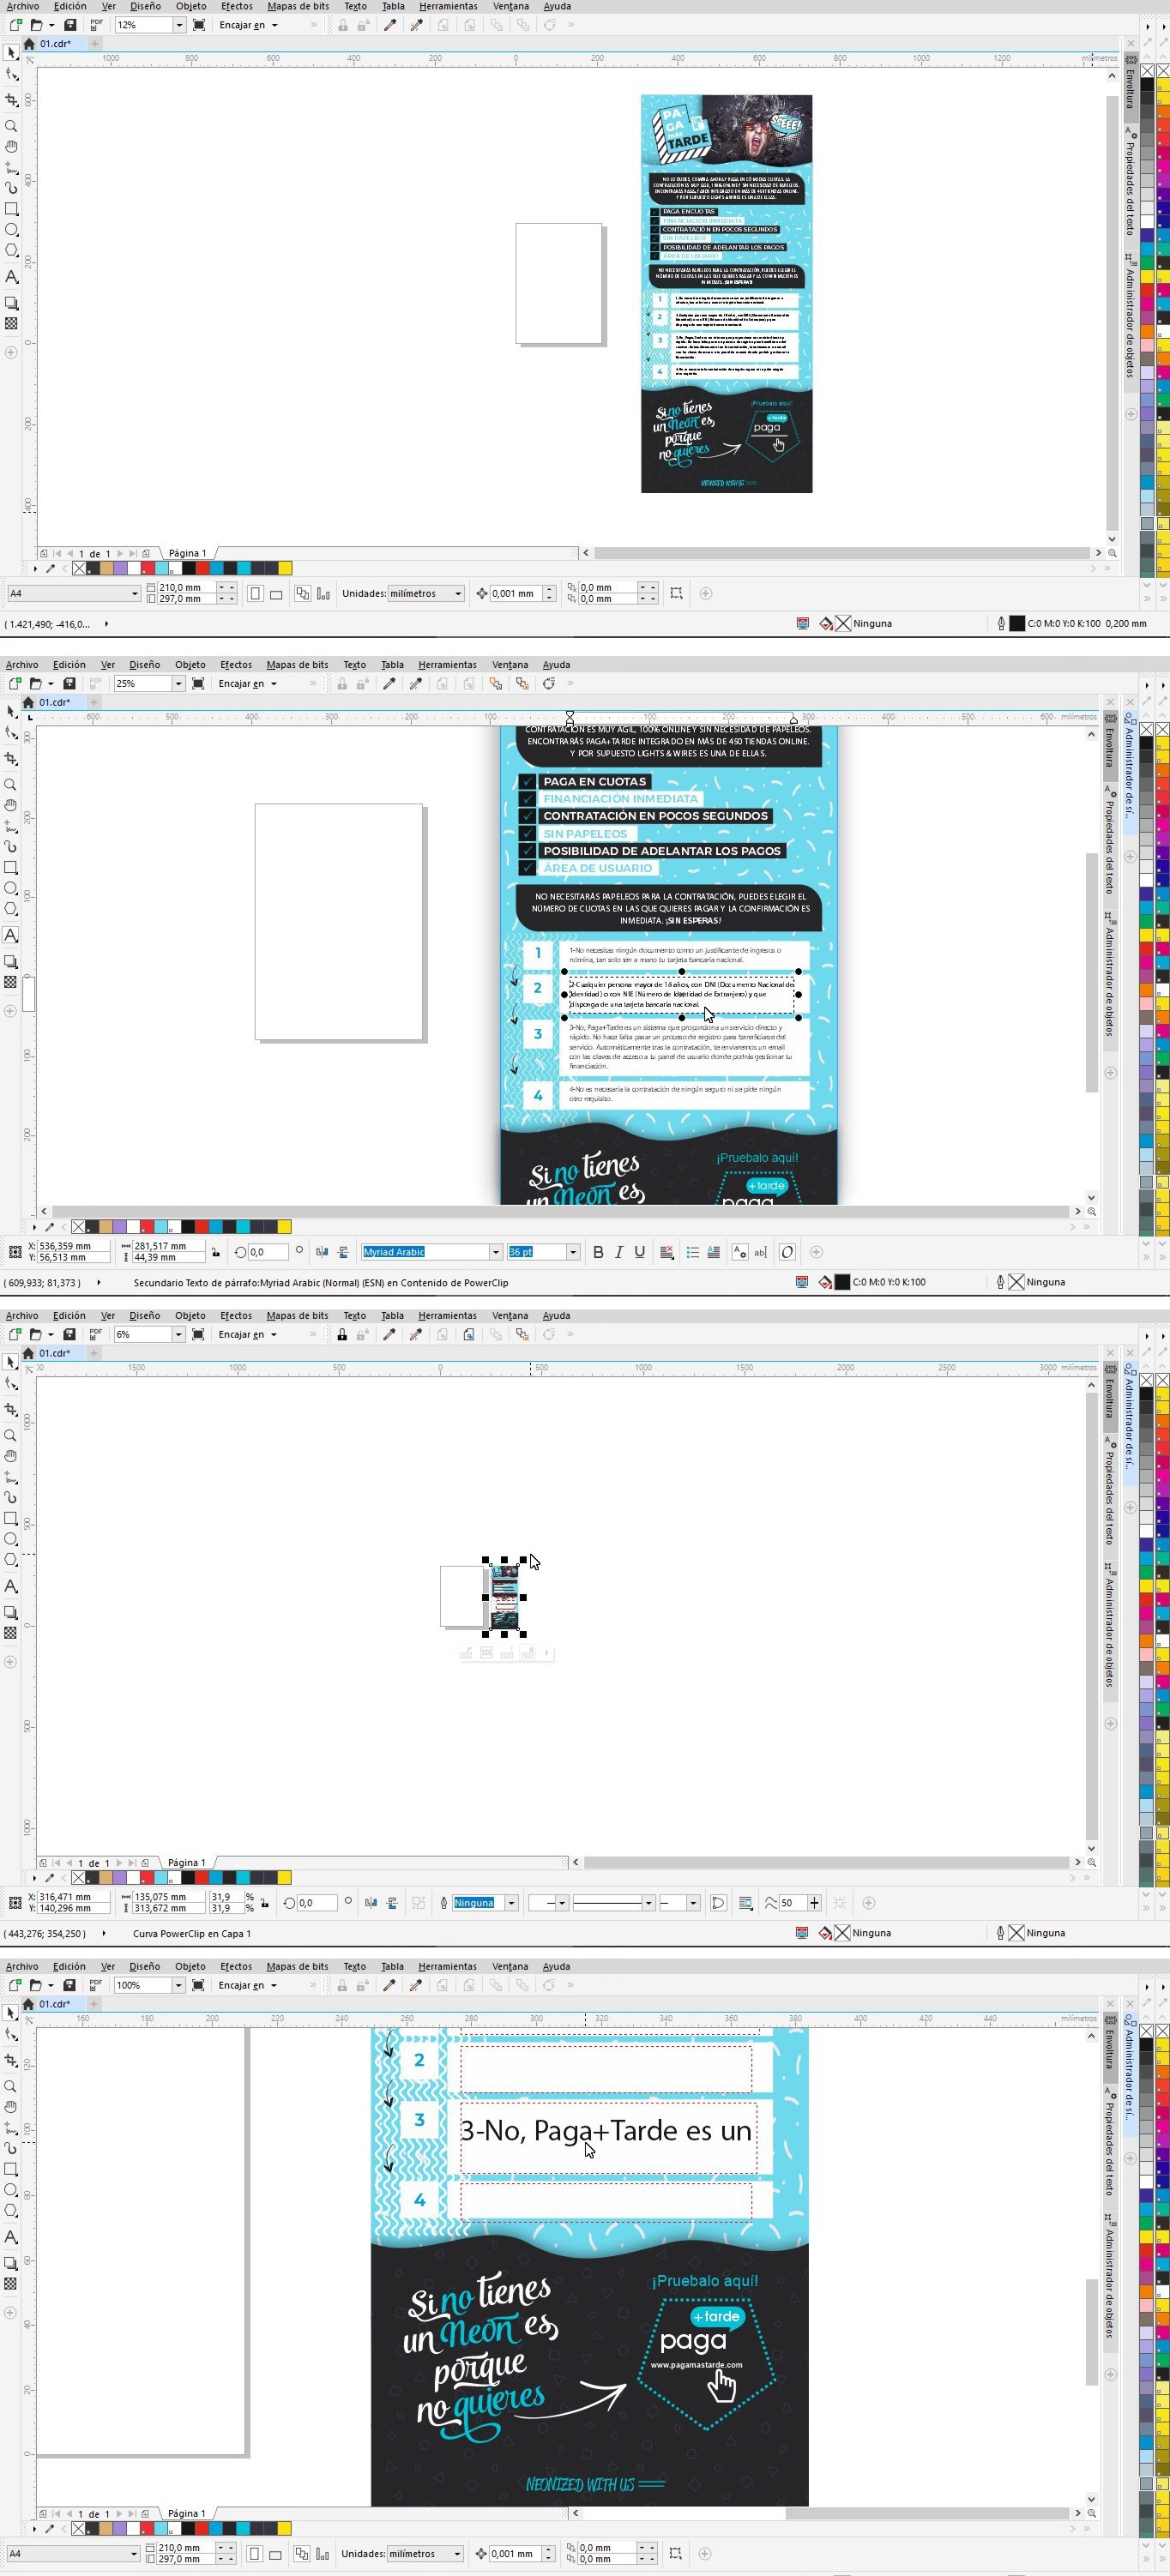The width and height of the screenshot is (1170, 2576).
Task: Click the Página 1 tab in the 12% zoom window
Action: [x=188, y=553]
